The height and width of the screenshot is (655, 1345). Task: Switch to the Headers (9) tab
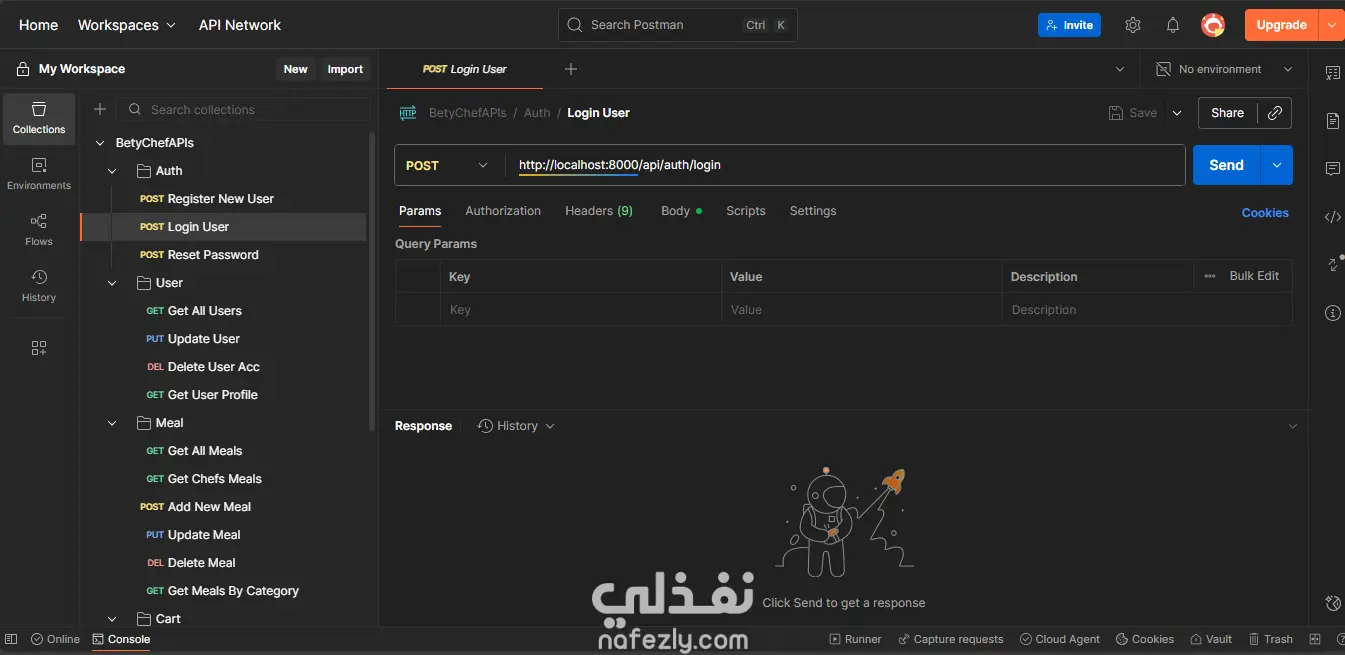[599, 211]
